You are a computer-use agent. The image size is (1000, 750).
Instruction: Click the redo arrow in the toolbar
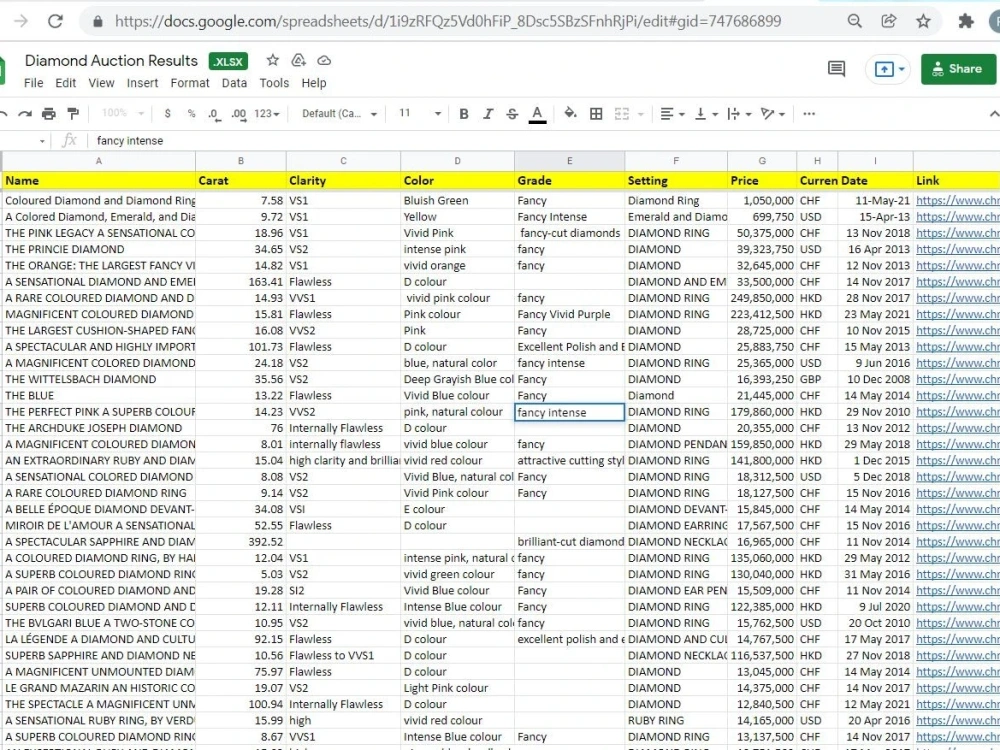(x=25, y=114)
